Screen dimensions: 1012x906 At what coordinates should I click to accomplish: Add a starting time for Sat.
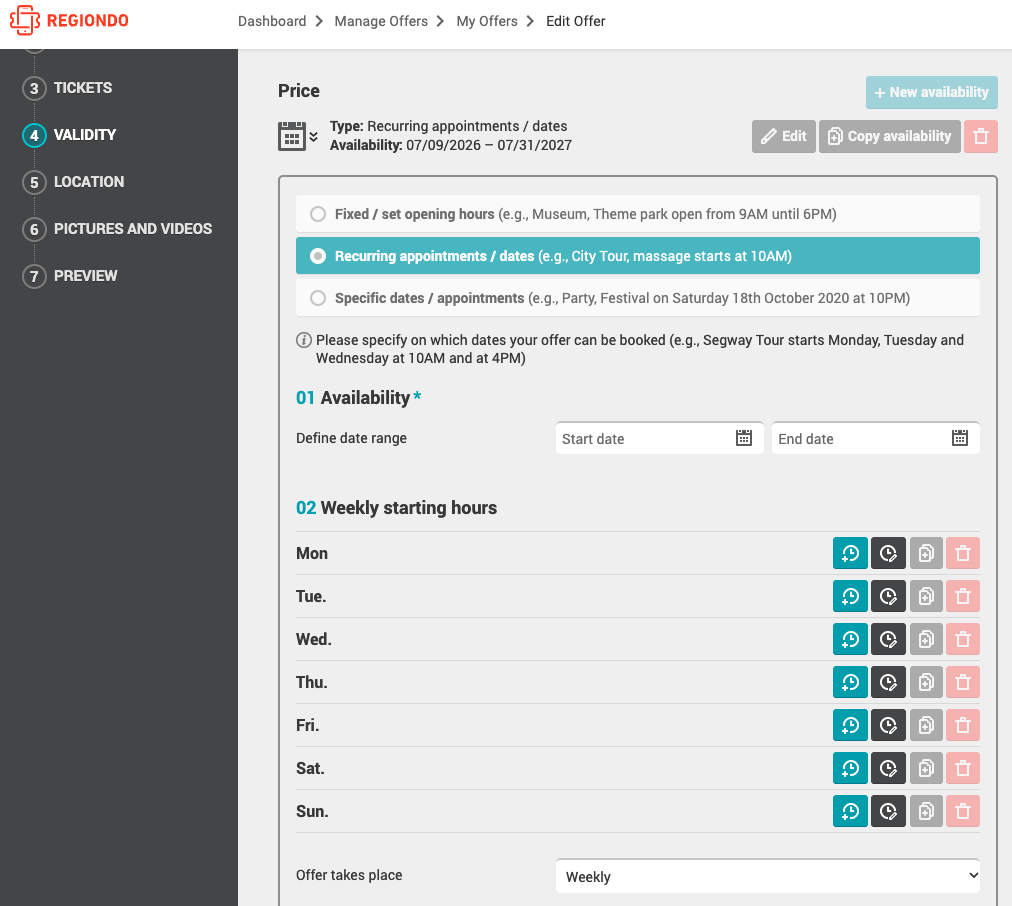850,768
